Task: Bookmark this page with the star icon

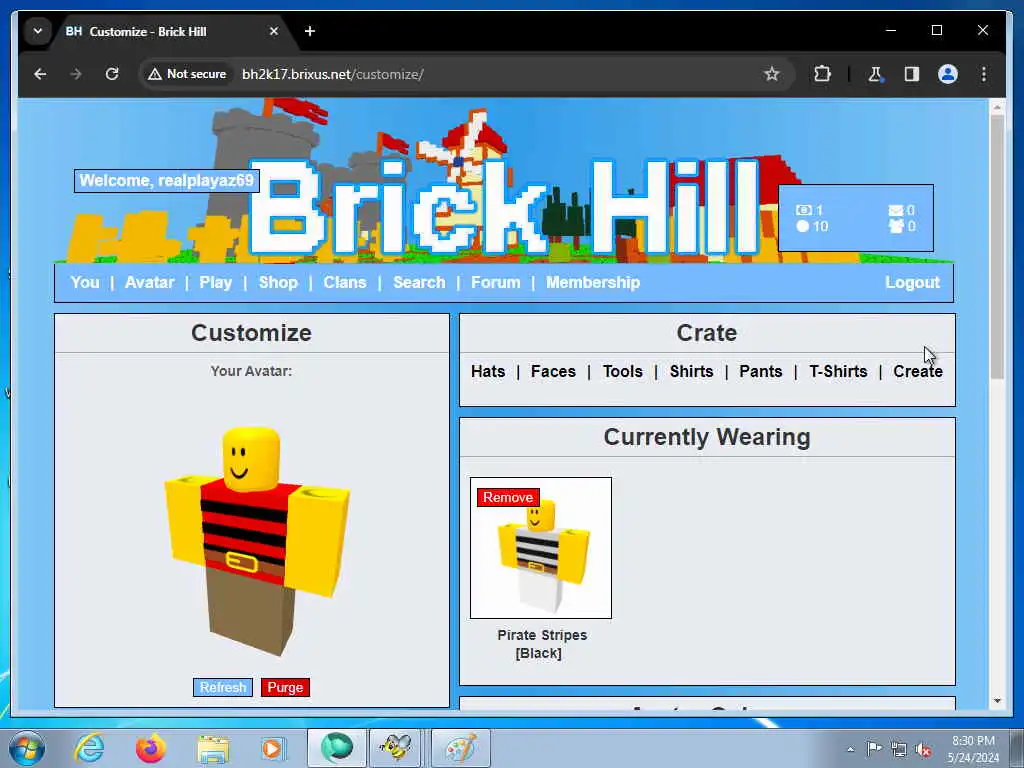Action: click(x=772, y=74)
